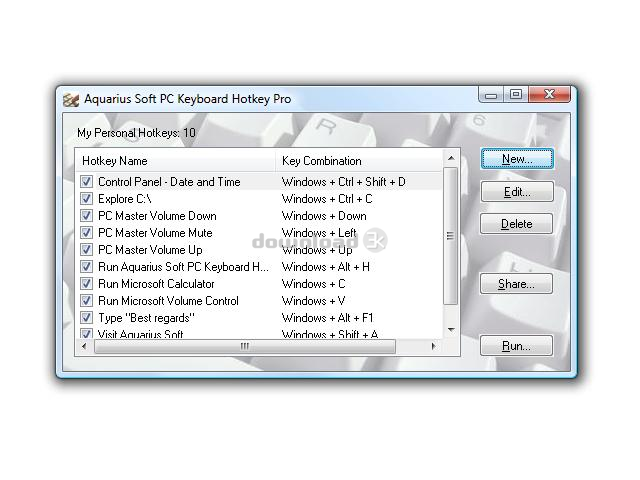
Task: Disable Run Microsoft Calculator checkbox
Action: 86,284
